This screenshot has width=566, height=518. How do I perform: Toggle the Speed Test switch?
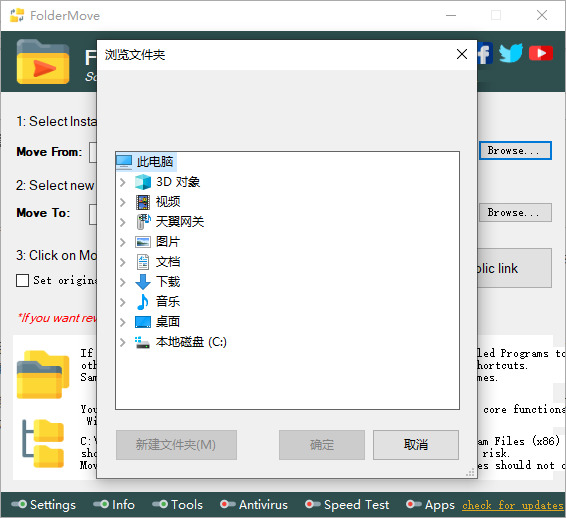313,504
